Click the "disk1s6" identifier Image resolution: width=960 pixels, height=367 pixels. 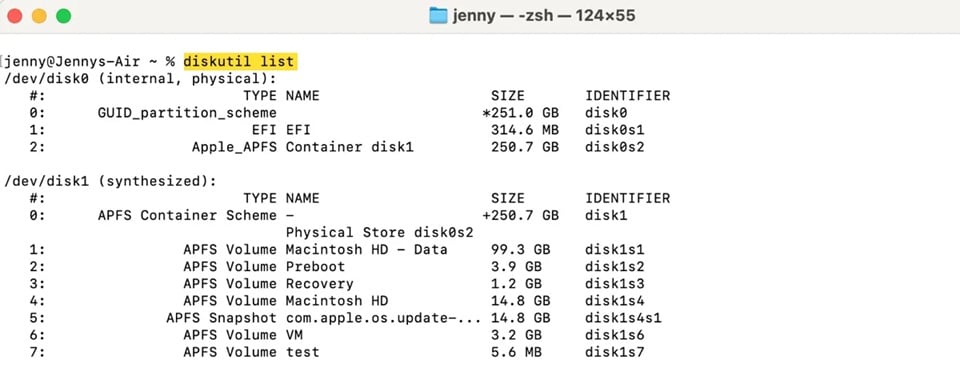coord(615,335)
